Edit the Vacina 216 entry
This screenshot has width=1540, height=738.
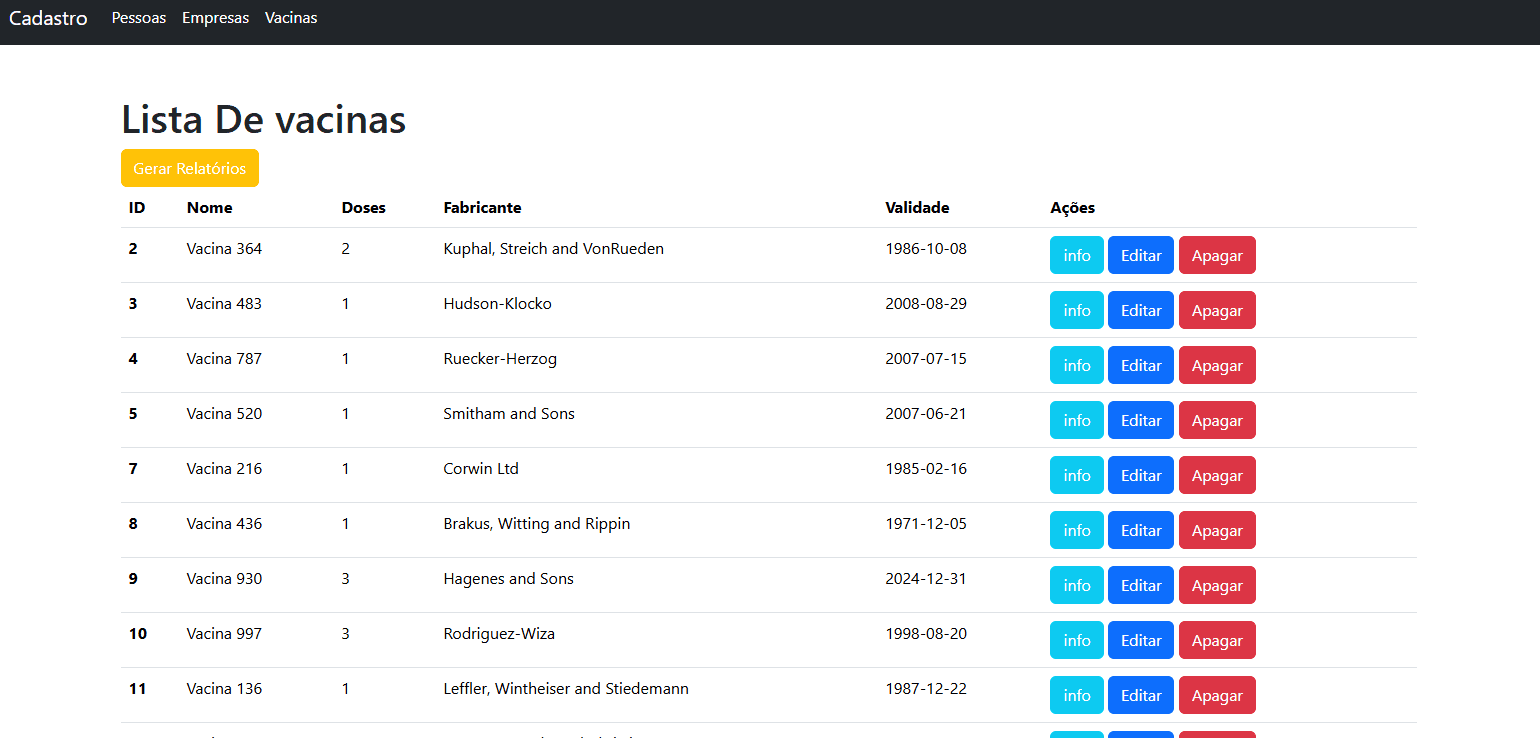point(1141,475)
